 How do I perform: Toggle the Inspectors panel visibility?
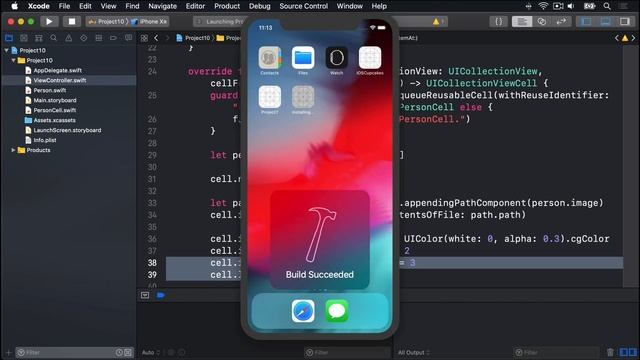(624, 21)
